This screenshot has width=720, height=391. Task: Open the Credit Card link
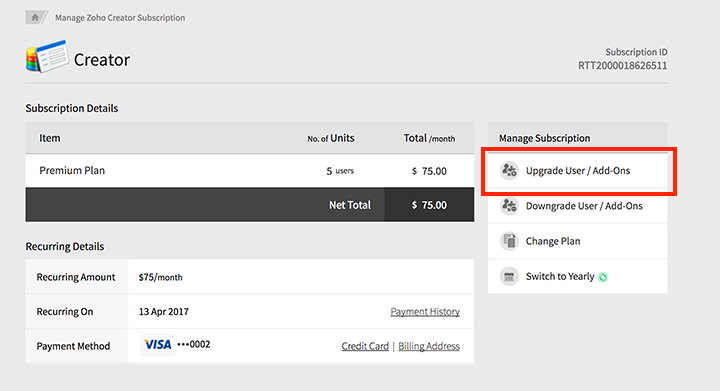(x=365, y=346)
